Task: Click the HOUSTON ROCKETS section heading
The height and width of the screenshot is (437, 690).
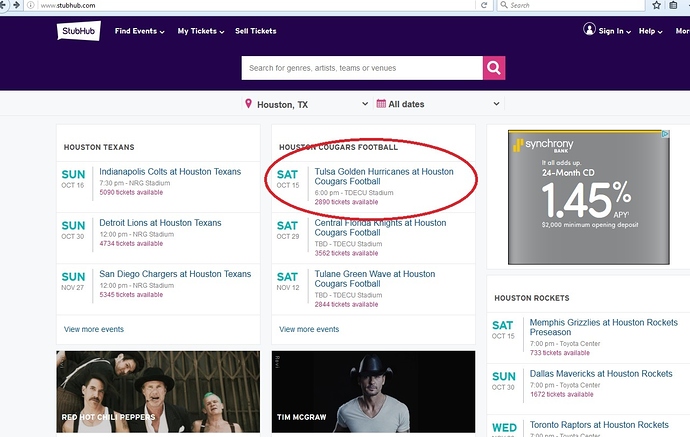Action: 532,298
